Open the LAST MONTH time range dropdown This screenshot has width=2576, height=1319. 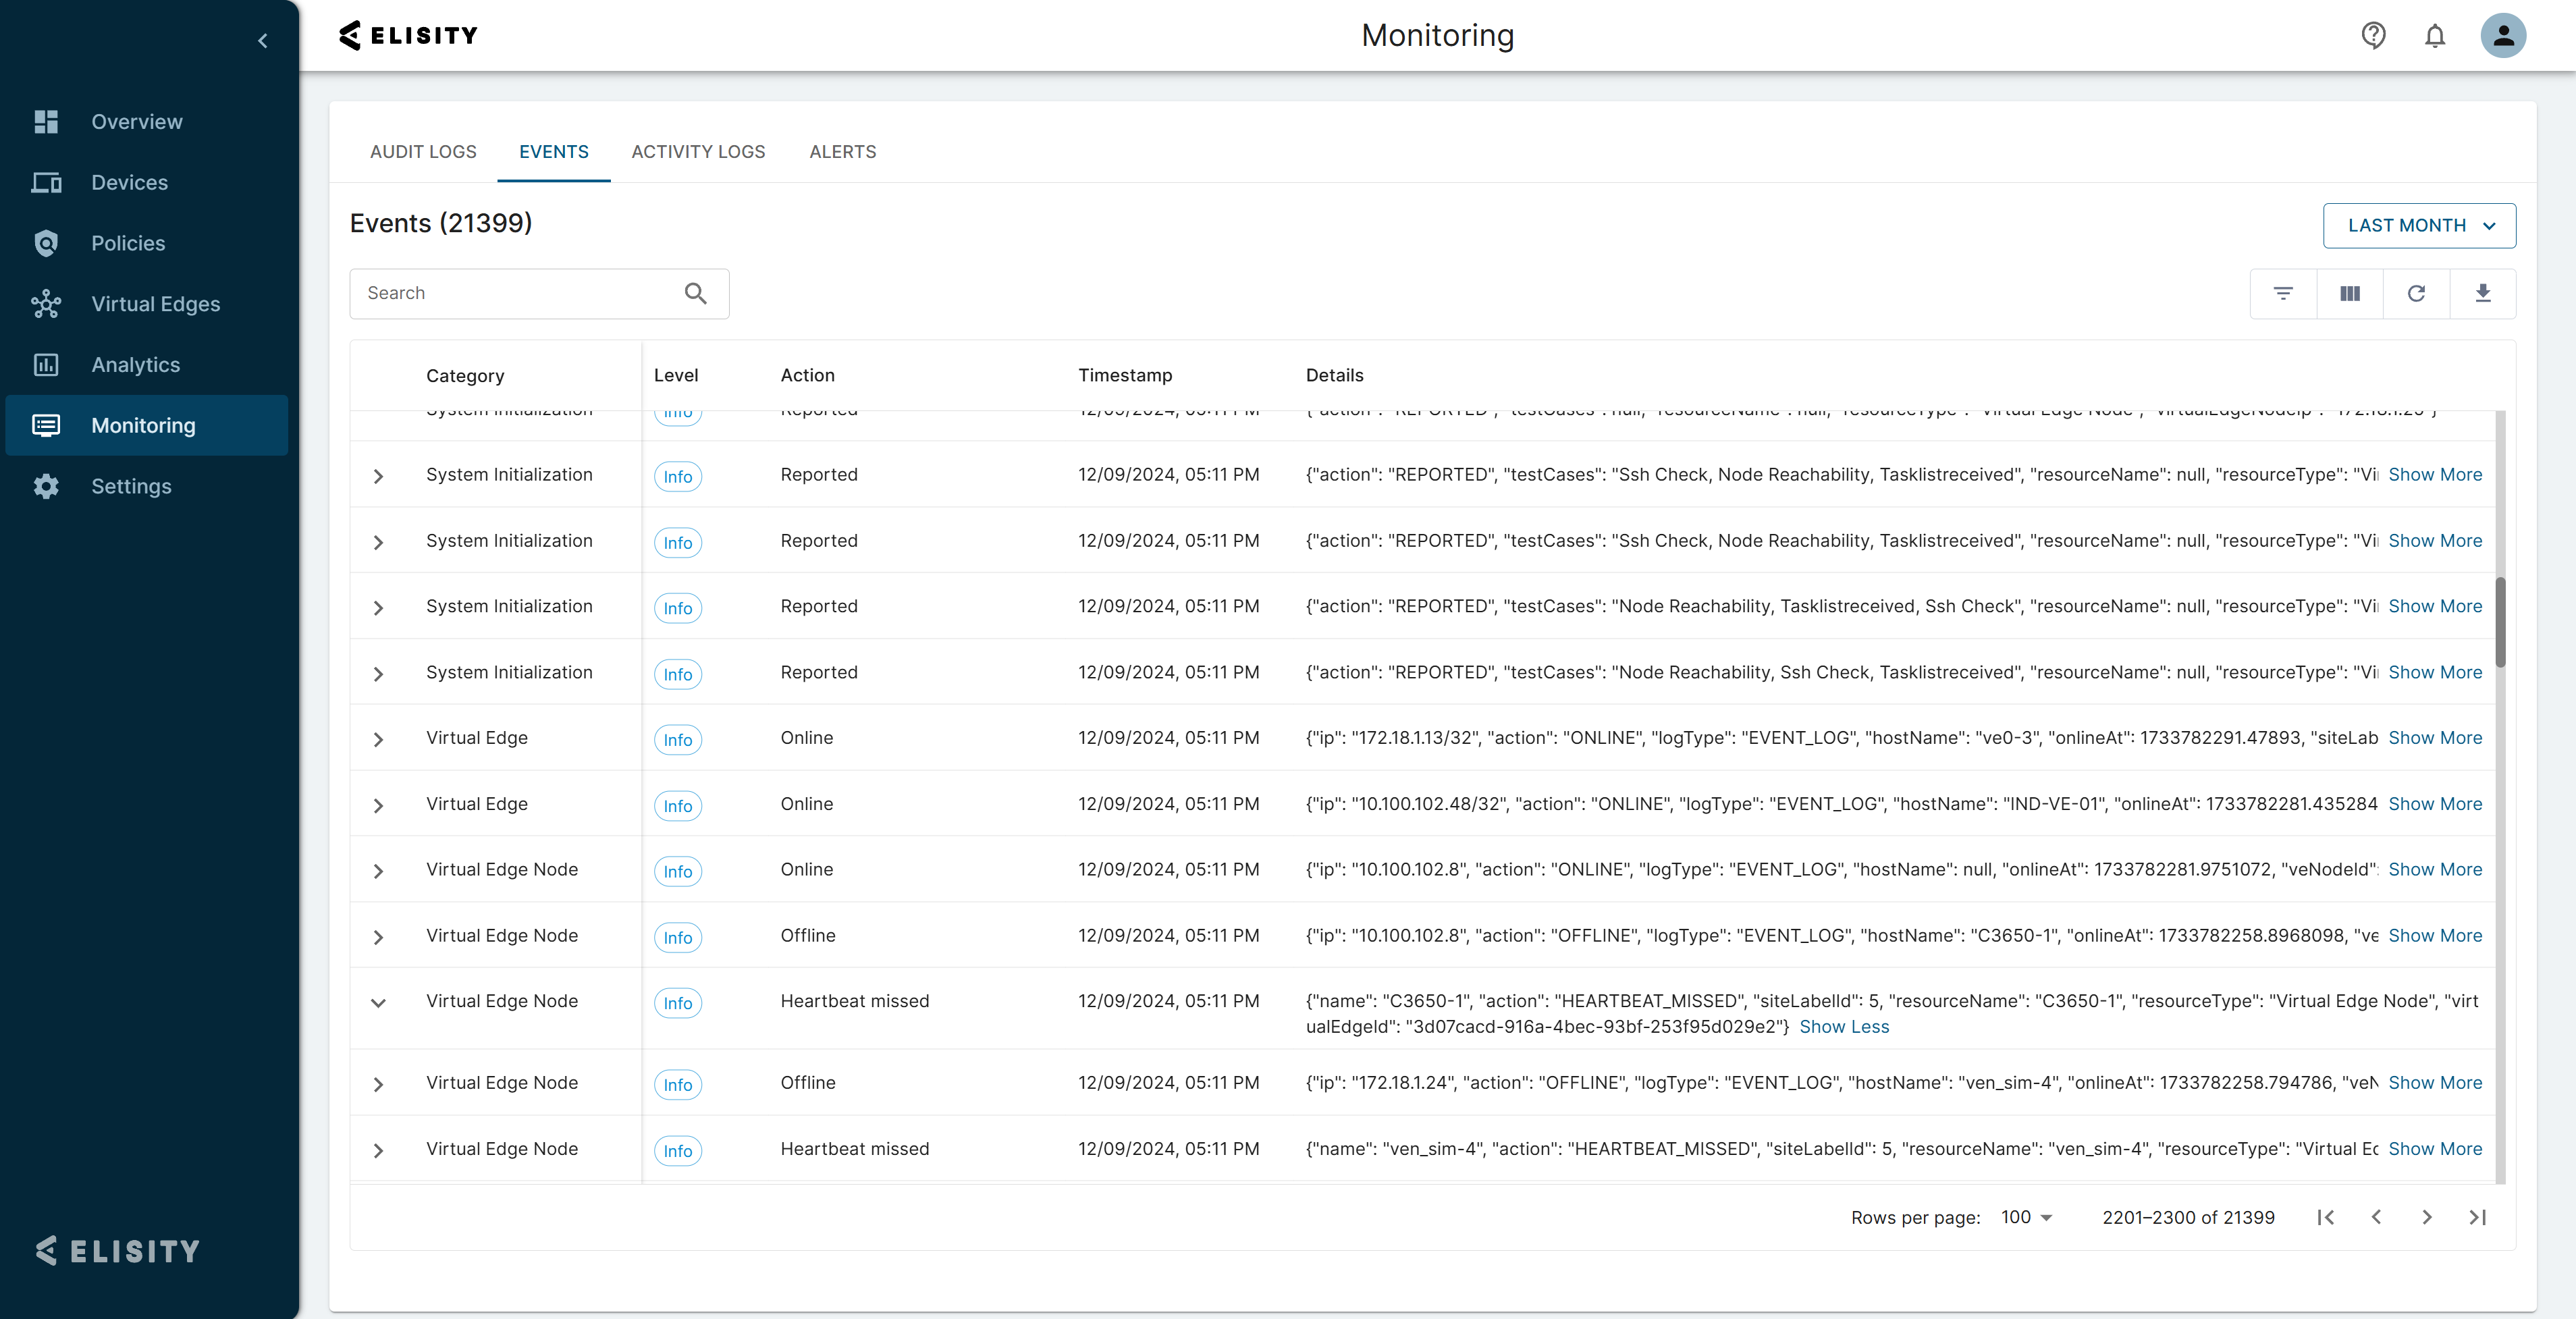(x=2419, y=226)
